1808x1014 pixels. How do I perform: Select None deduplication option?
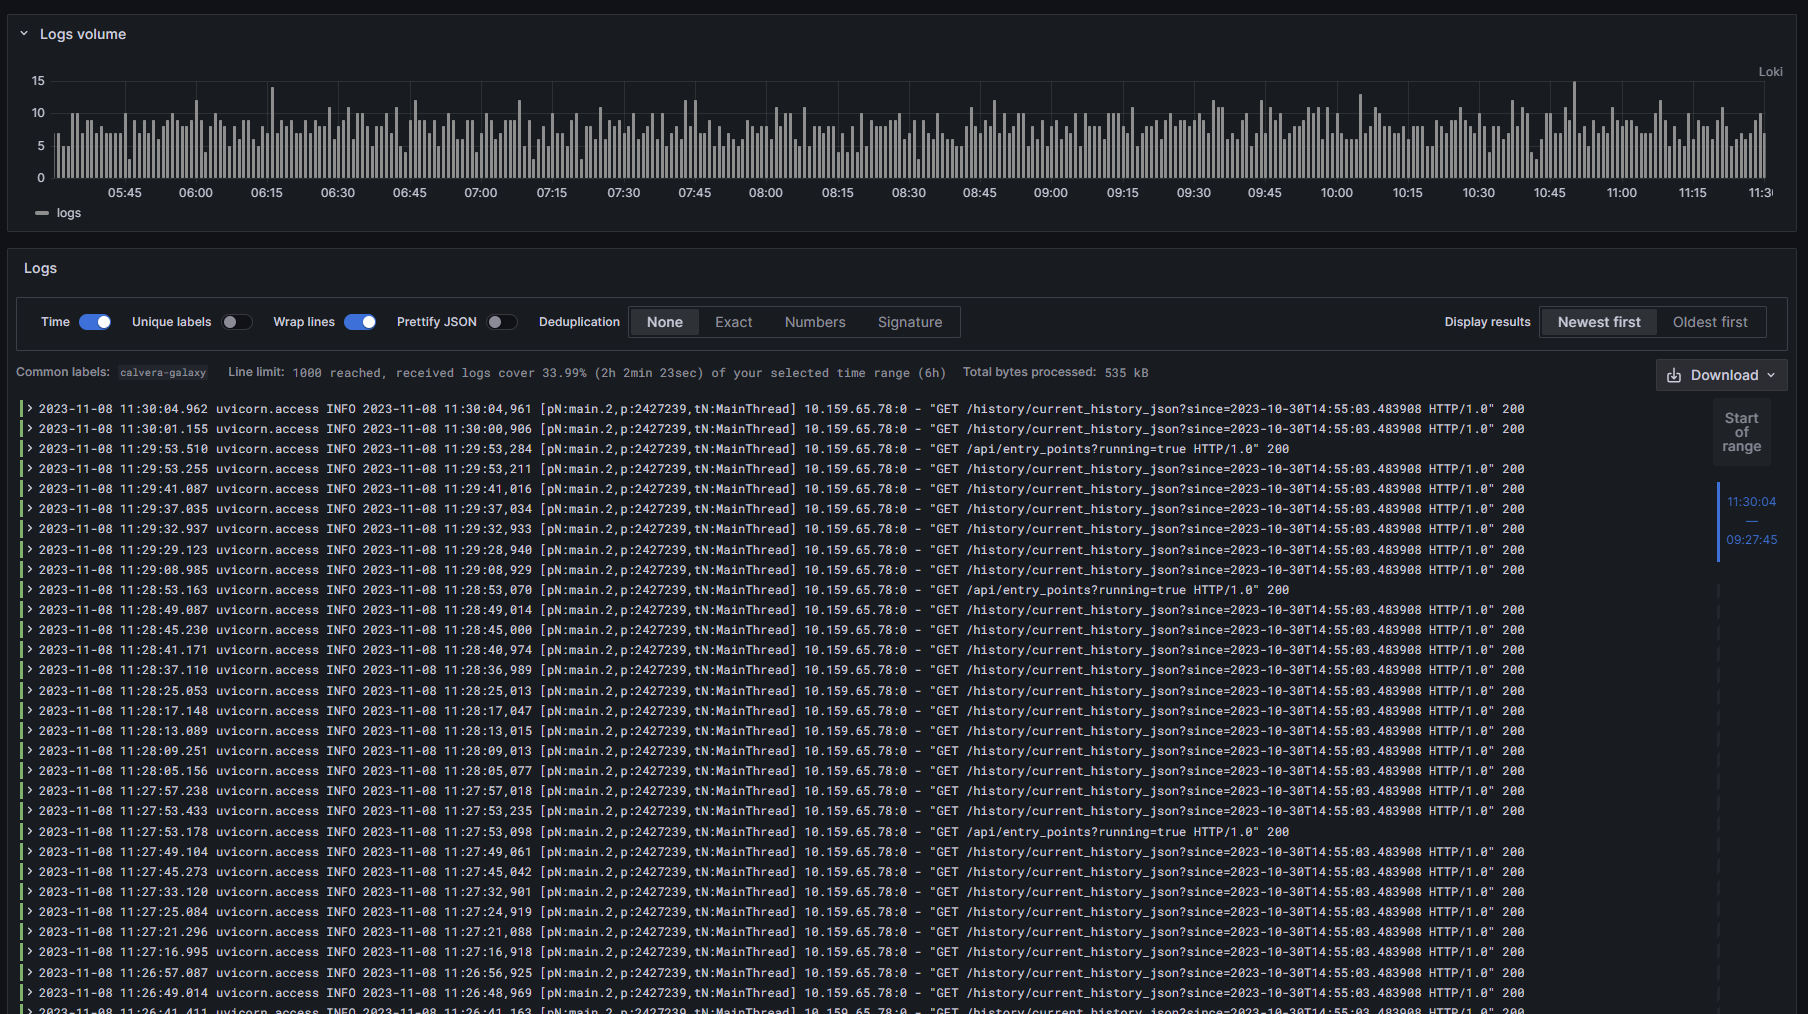[664, 322]
